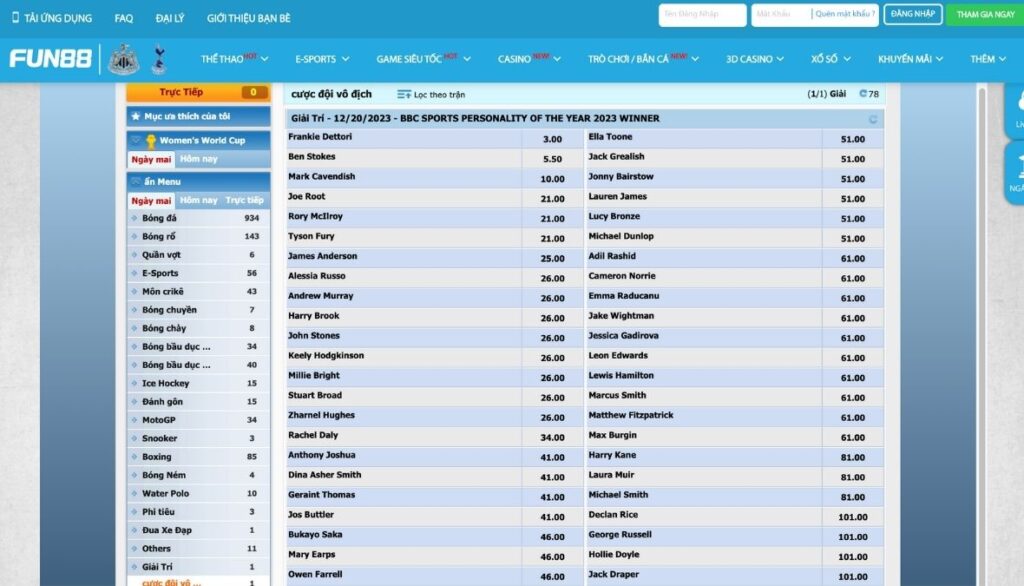This screenshot has height=586, width=1024.
Task: Select the Hôm nay tab under Ẩn Menu
Action: tap(199, 200)
